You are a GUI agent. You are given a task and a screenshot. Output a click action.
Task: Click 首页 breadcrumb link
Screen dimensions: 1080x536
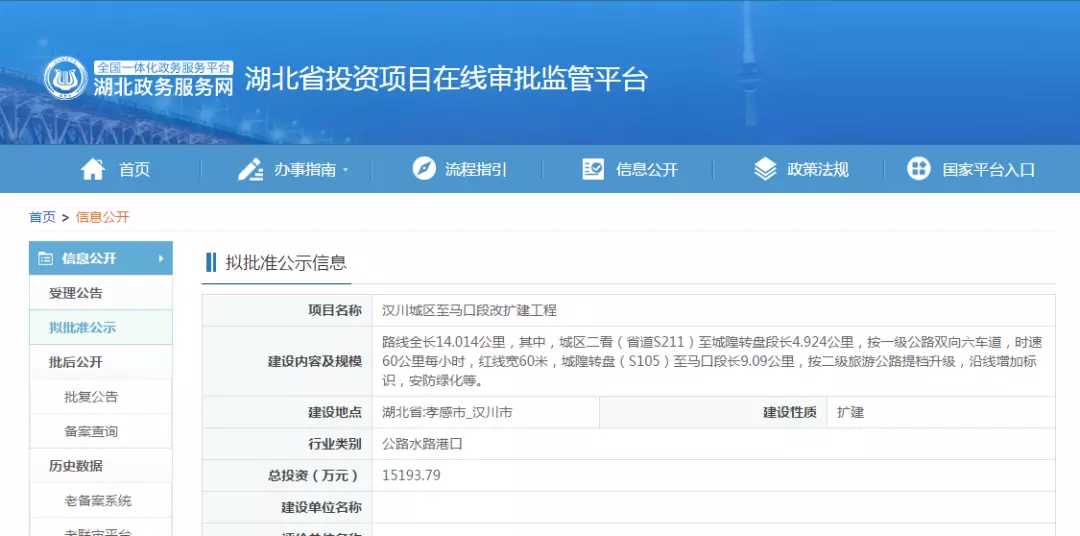pos(42,217)
